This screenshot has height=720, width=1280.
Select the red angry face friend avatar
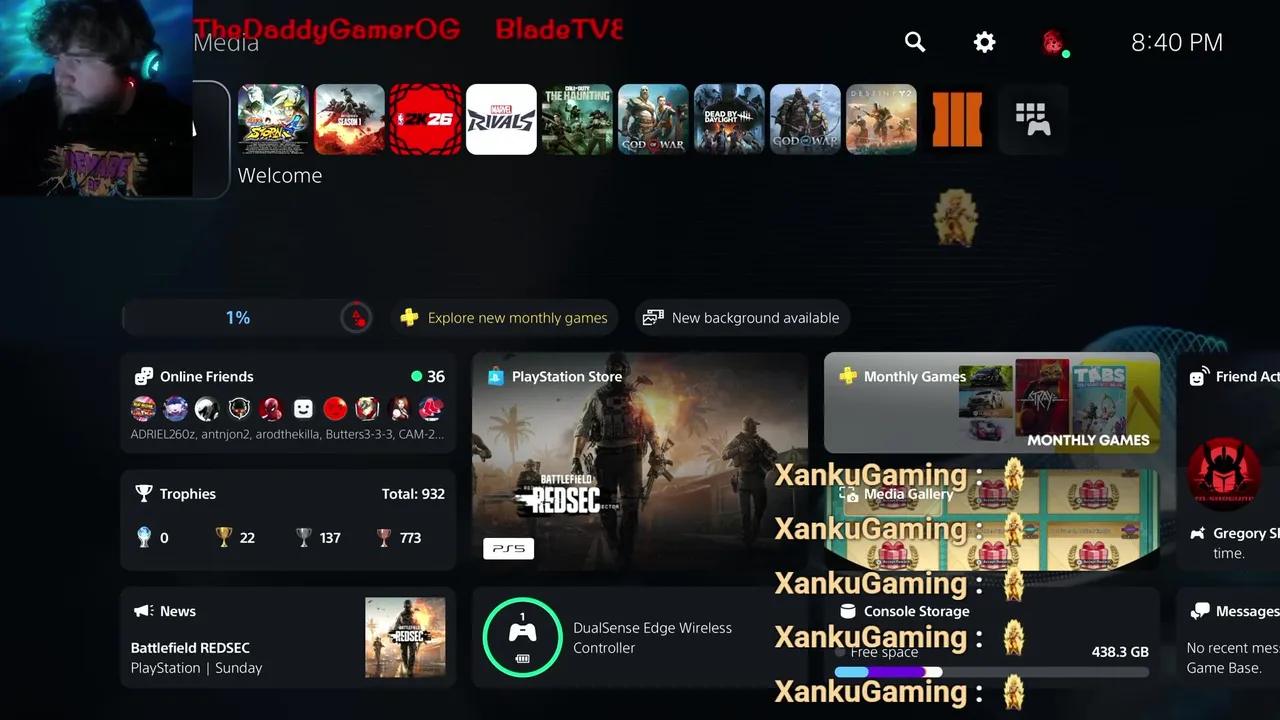coord(335,408)
